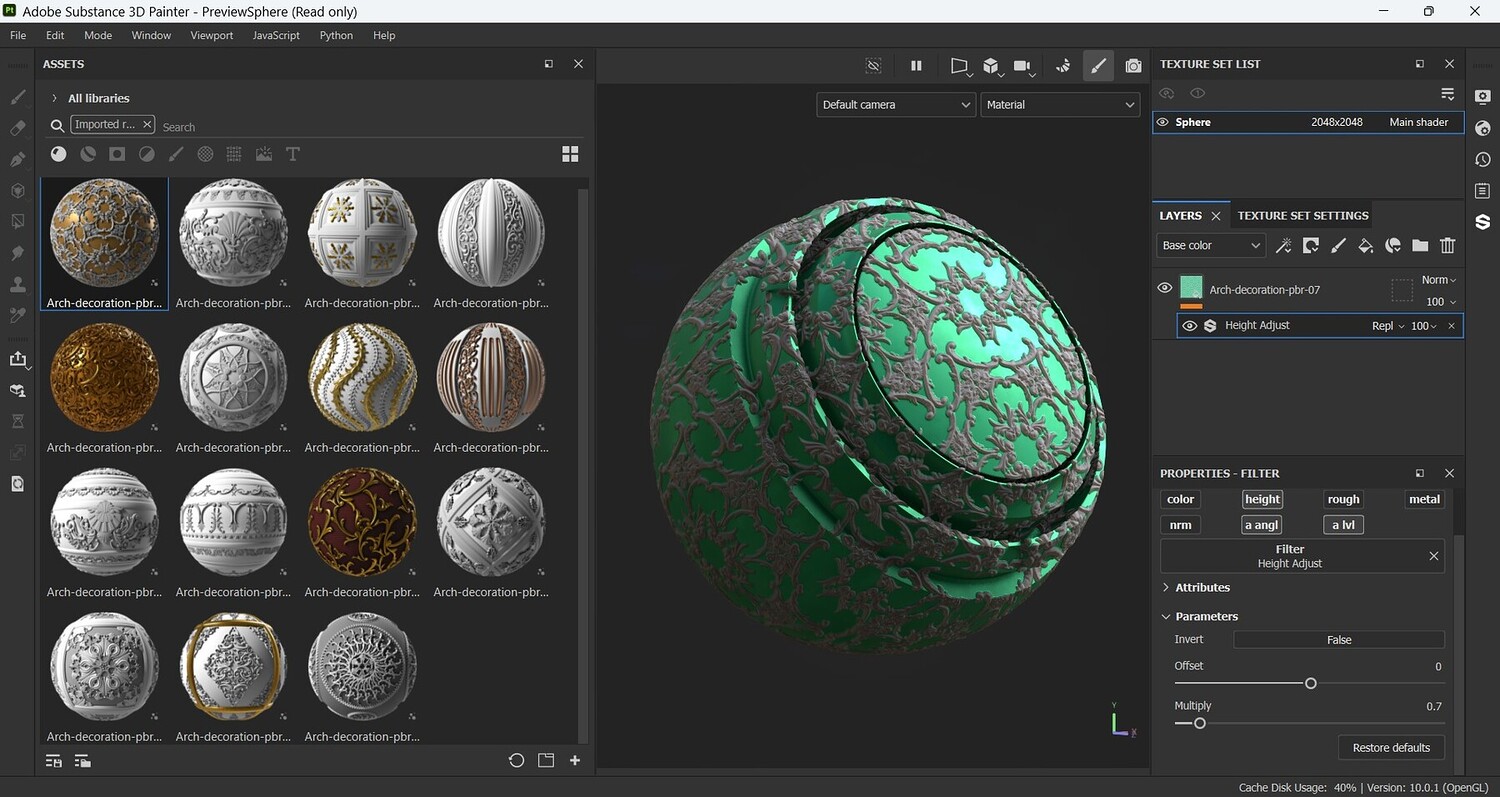Screen dimensions: 1500x797
Task: Add a fill layer with bucket icon
Action: 1365,245
